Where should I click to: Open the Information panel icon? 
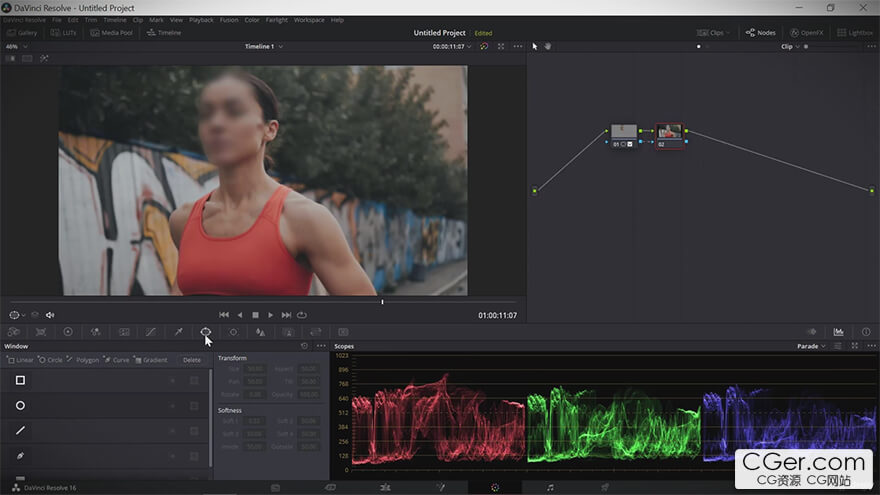866,332
